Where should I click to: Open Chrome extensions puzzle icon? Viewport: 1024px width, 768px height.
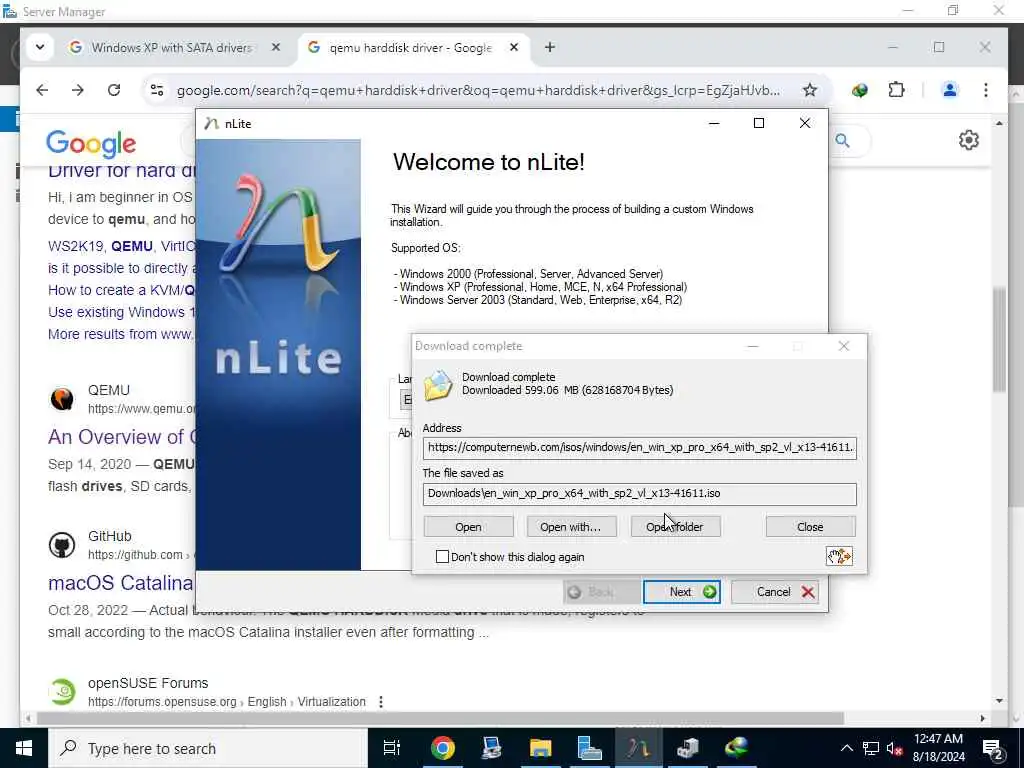pyautogui.click(x=897, y=90)
